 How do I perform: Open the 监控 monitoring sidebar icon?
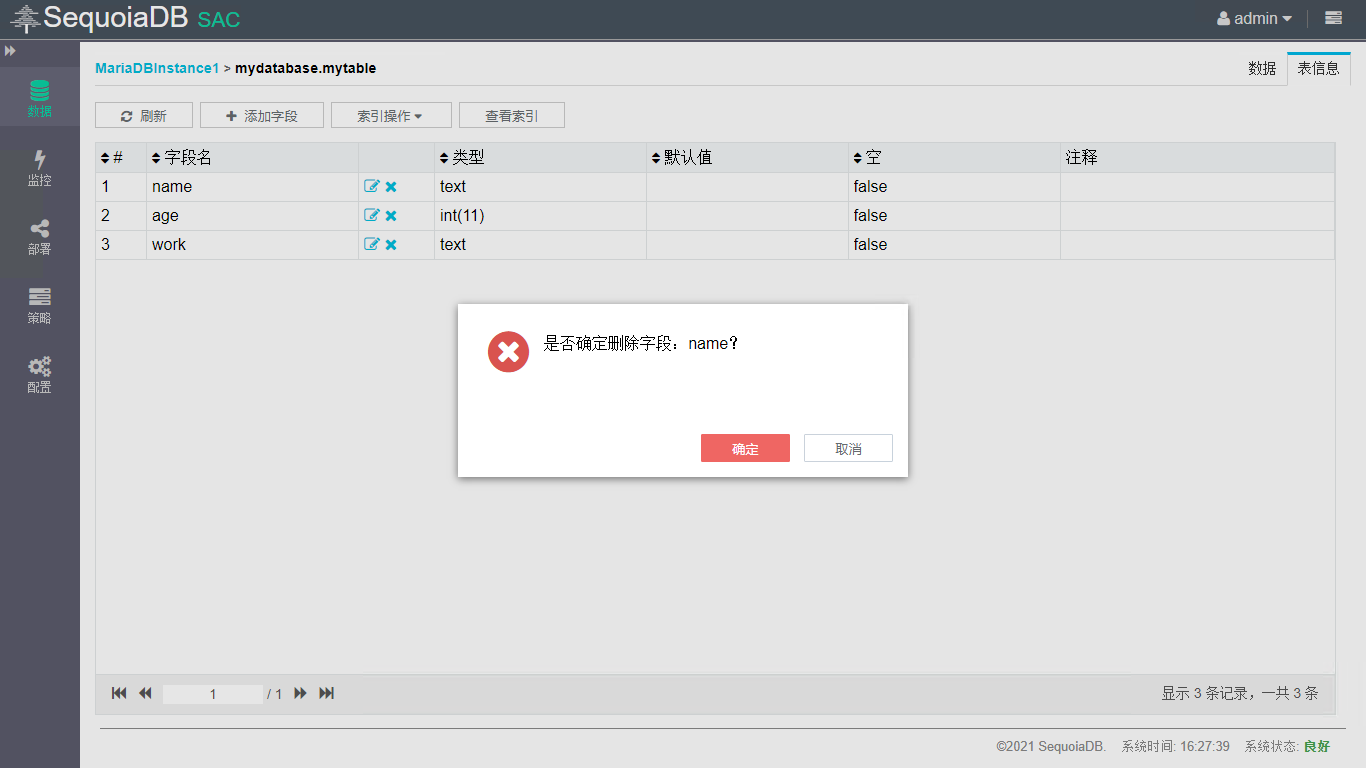click(x=39, y=167)
